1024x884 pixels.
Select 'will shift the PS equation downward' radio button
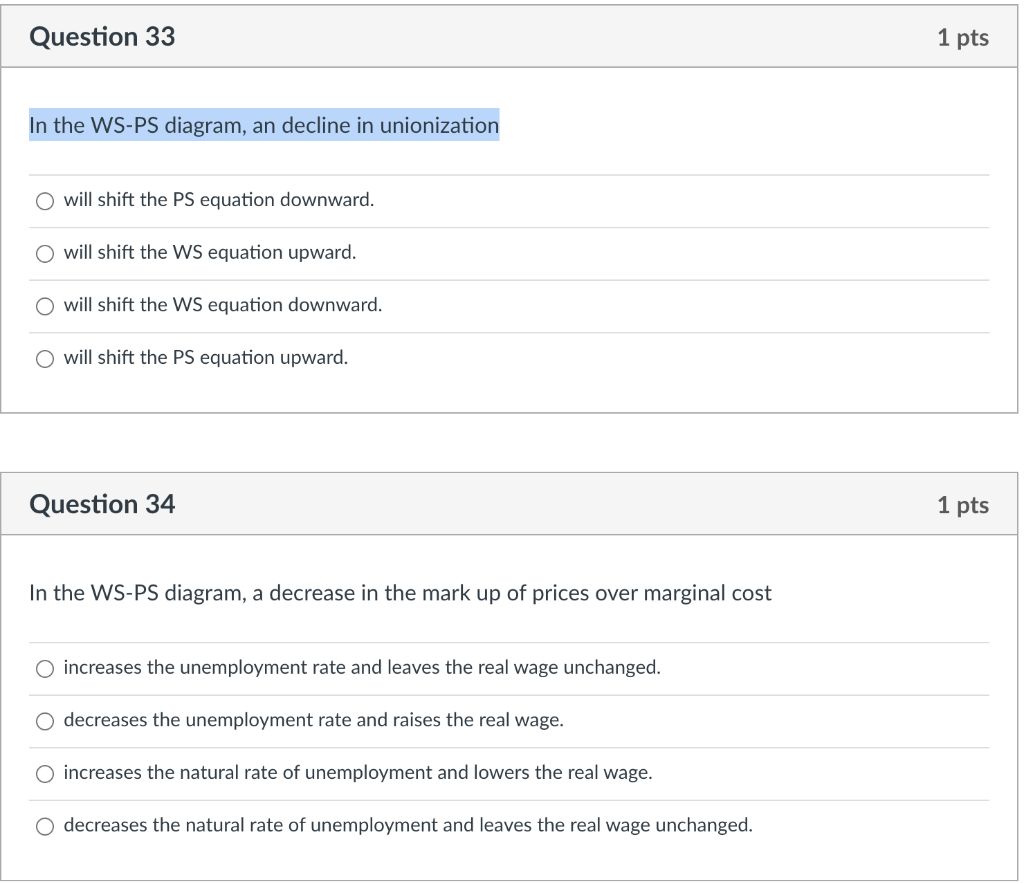click(x=44, y=201)
